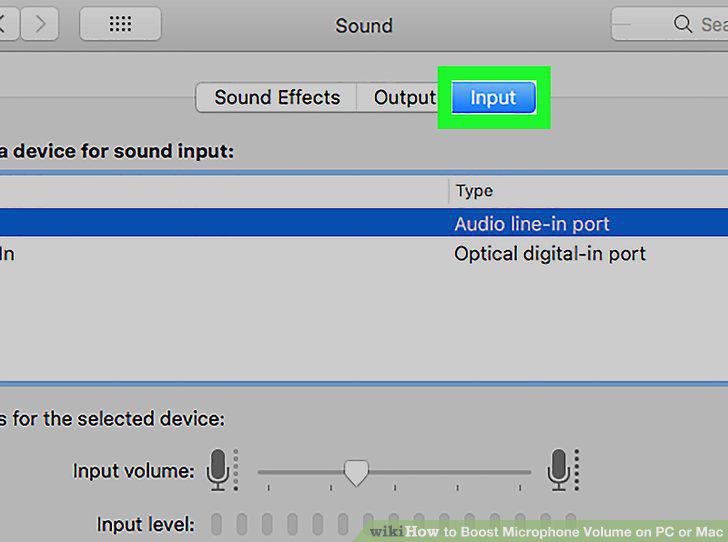Viewport: 728px width, 542px height.
Task: Go forward with the right chevron button
Action: (40, 23)
